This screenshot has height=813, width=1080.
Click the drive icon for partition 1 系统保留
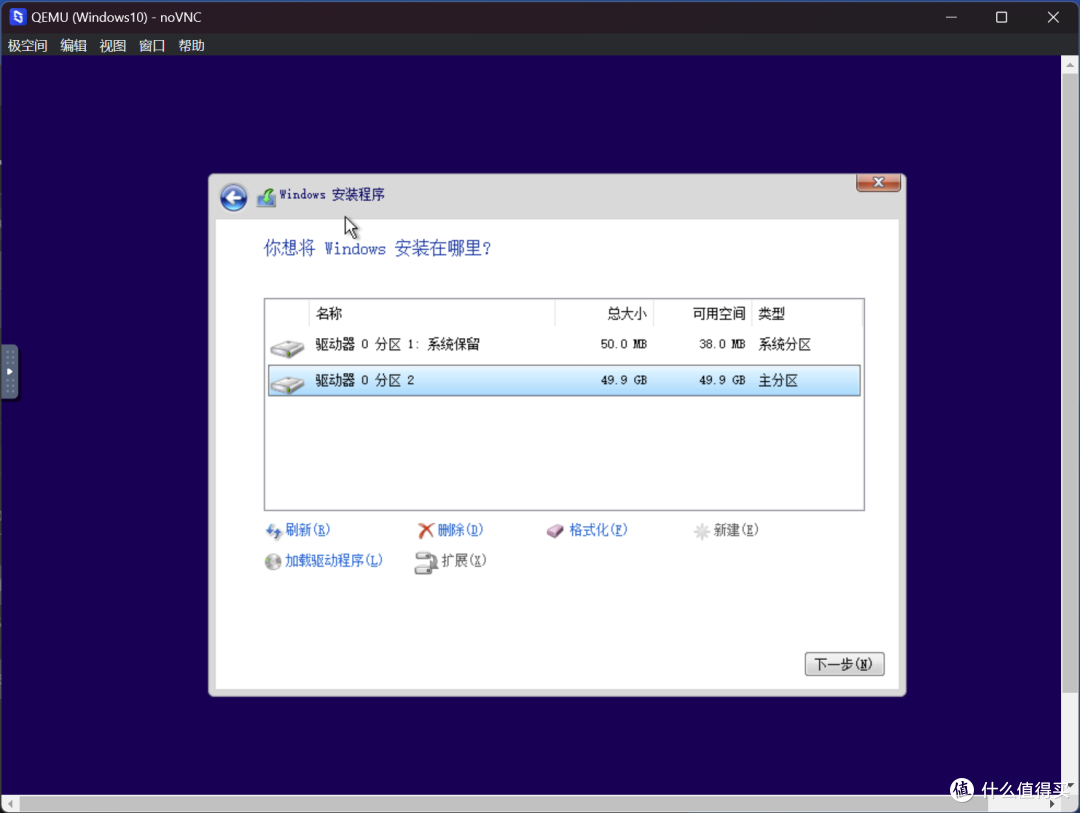coord(287,347)
